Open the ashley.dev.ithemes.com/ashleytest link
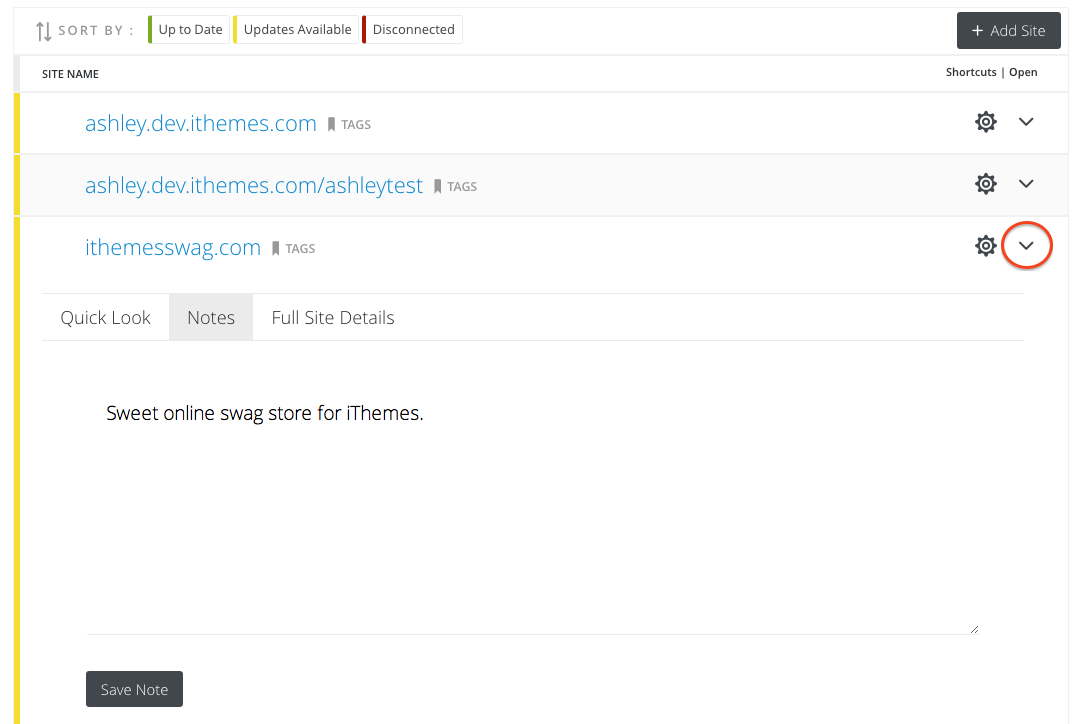Viewport: 1086px width, 724px height. tap(253, 186)
